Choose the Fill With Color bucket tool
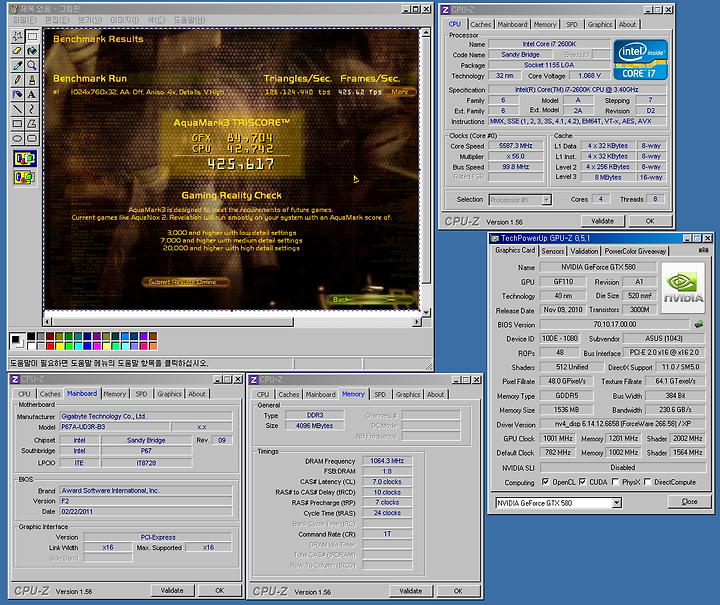Image resolution: width=720 pixels, height=605 pixels. click(32, 50)
